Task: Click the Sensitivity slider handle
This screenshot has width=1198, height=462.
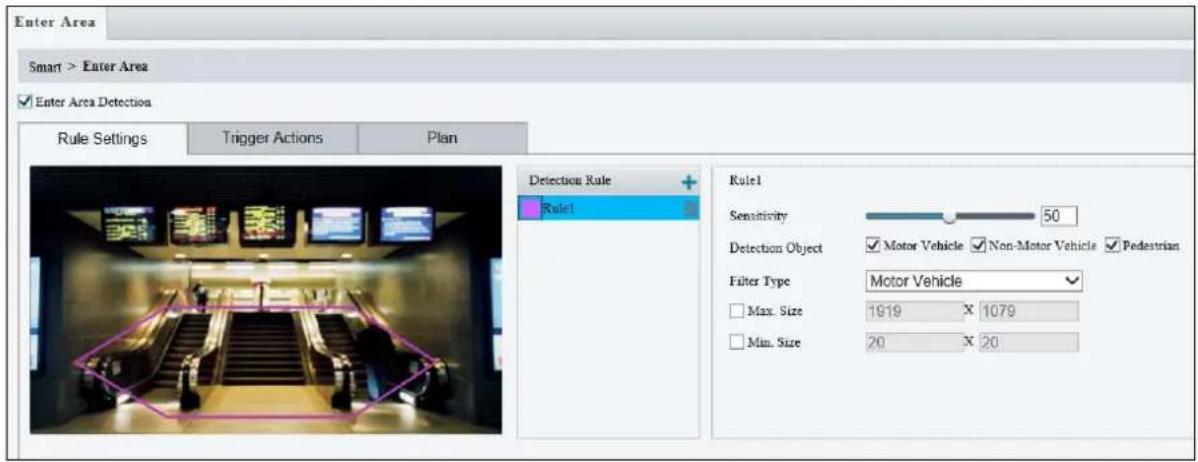Action: click(x=950, y=217)
